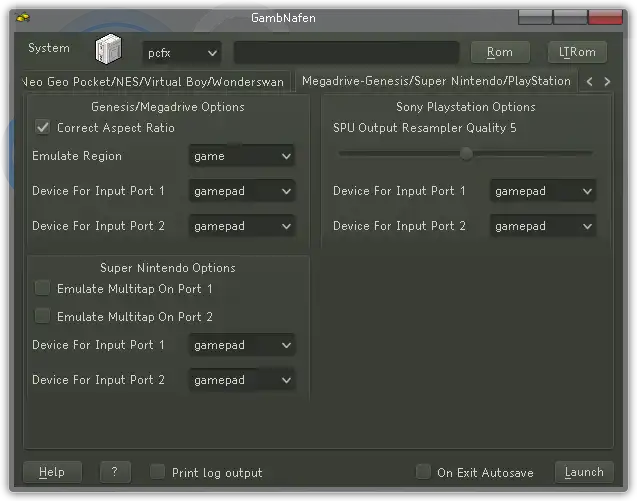Open Help with the Help button
The height and width of the screenshot is (501, 637).
pyautogui.click(x=52, y=472)
